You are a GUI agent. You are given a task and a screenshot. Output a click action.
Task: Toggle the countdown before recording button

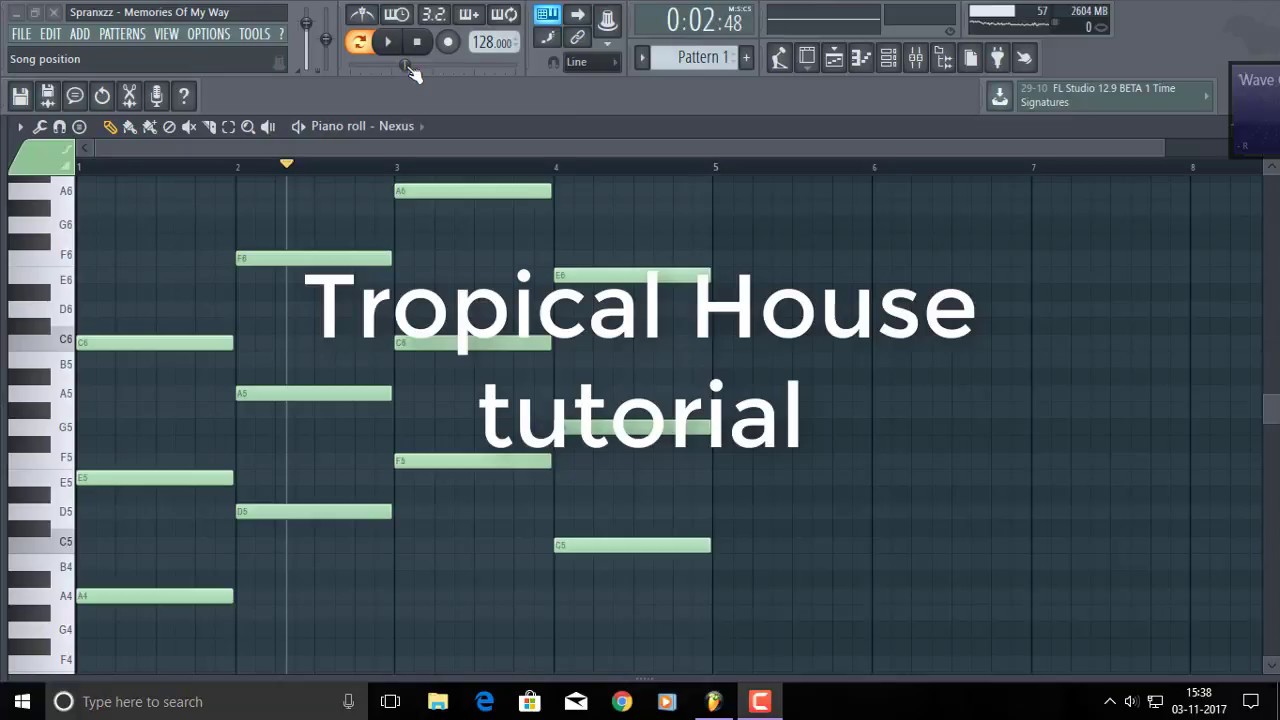(433, 14)
